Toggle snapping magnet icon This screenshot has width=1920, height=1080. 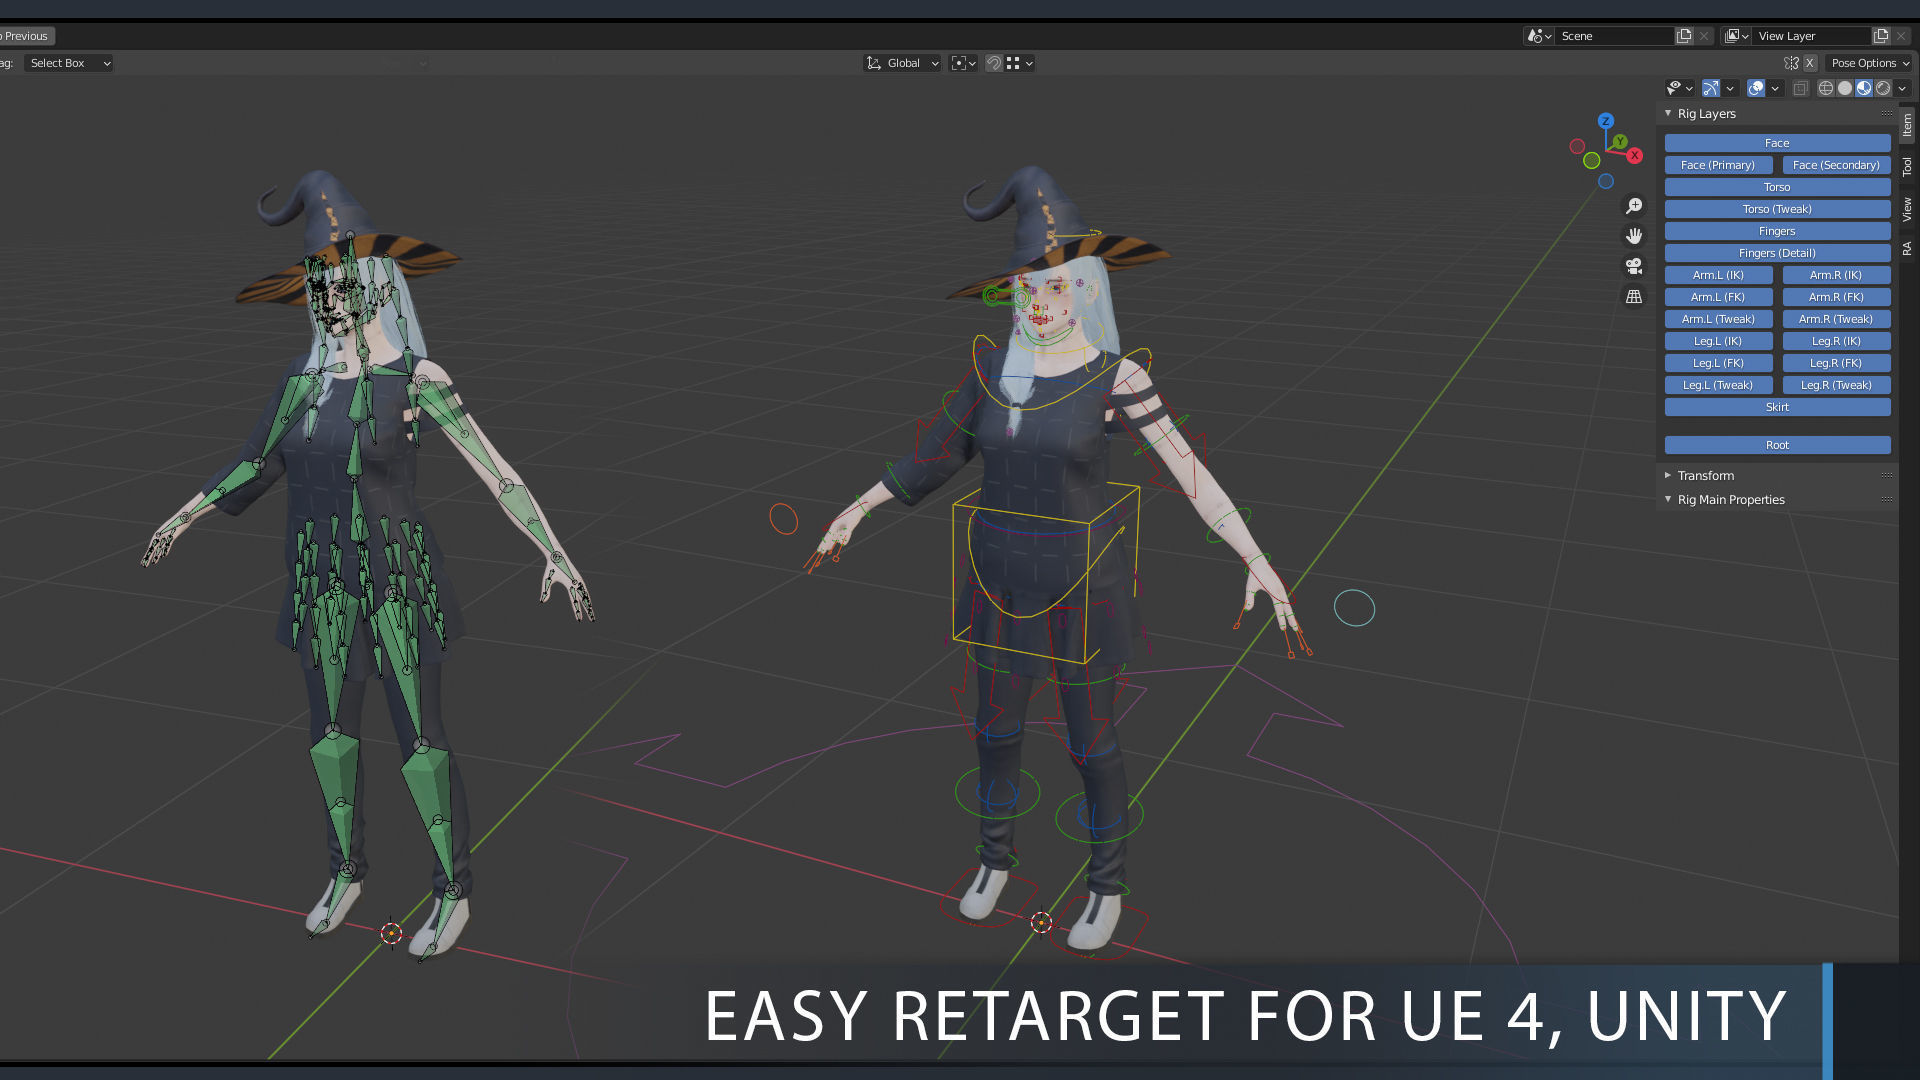click(x=993, y=63)
